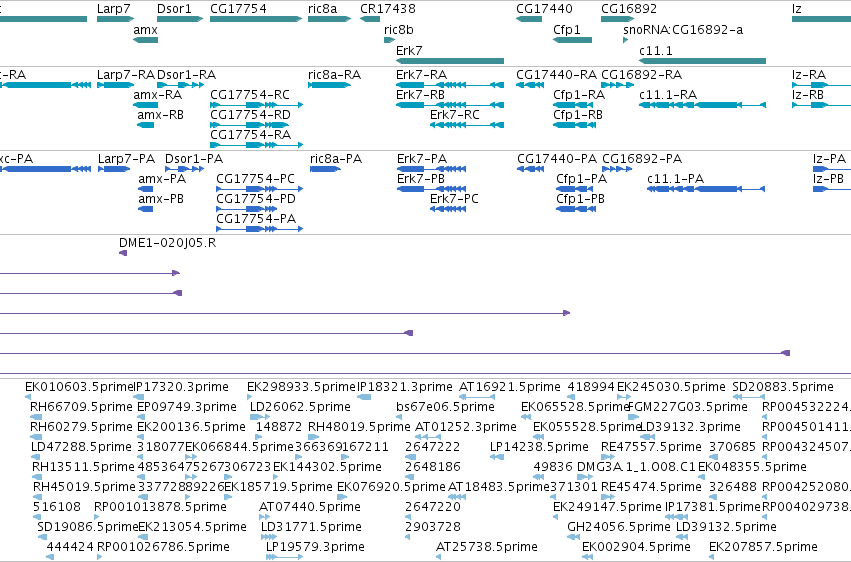Image resolution: width=851 pixels, height=562 pixels.
Task: Select the Larp7 gene feature
Action: pos(116,19)
